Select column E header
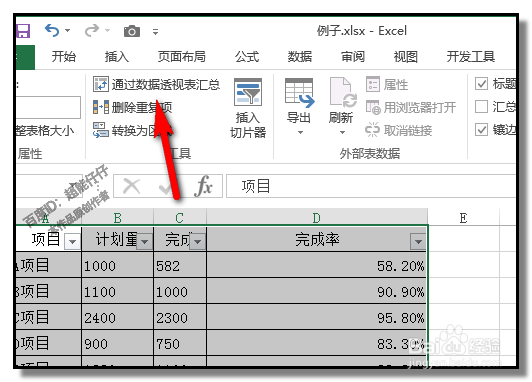The height and width of the screenshot is (382, 532). tap(463, 218)
